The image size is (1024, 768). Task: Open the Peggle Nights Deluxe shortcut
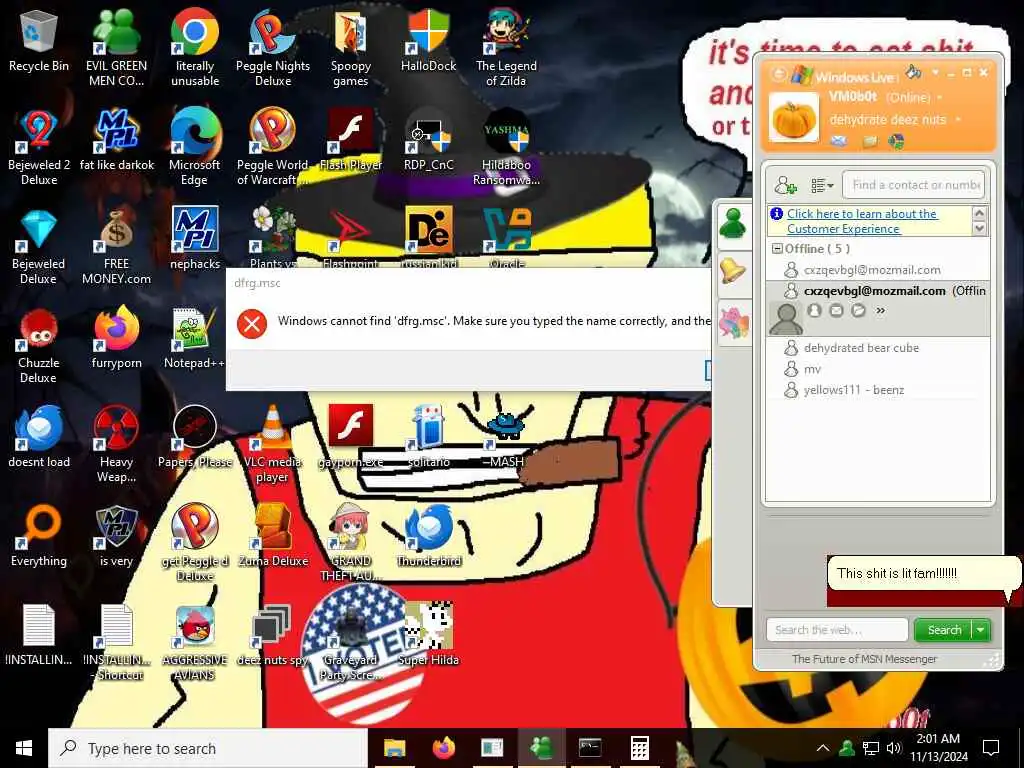click(273, 47)
